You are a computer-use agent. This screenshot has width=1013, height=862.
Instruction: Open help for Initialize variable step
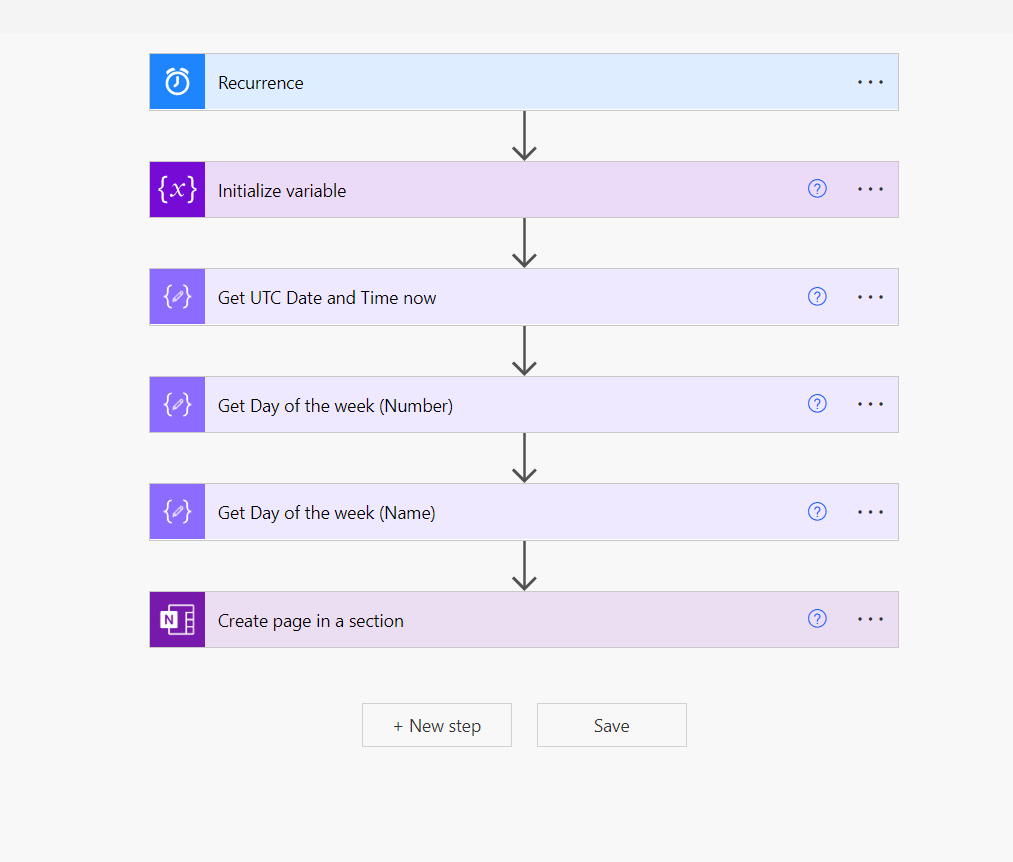pos(817,189)
